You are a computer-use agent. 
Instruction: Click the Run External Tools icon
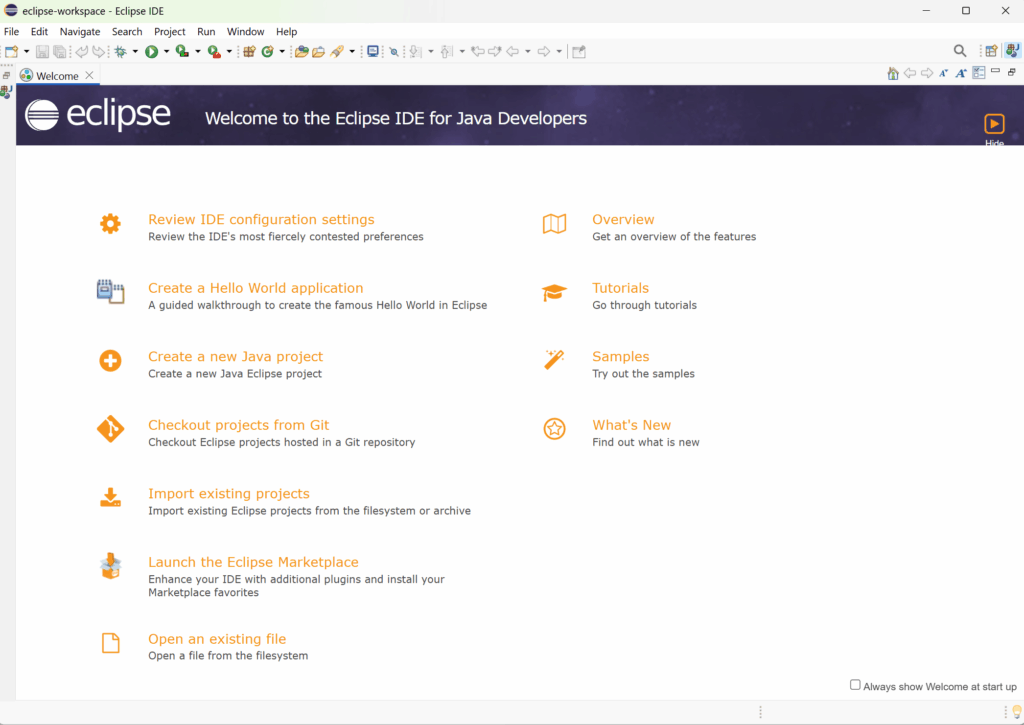click(214, 52)
